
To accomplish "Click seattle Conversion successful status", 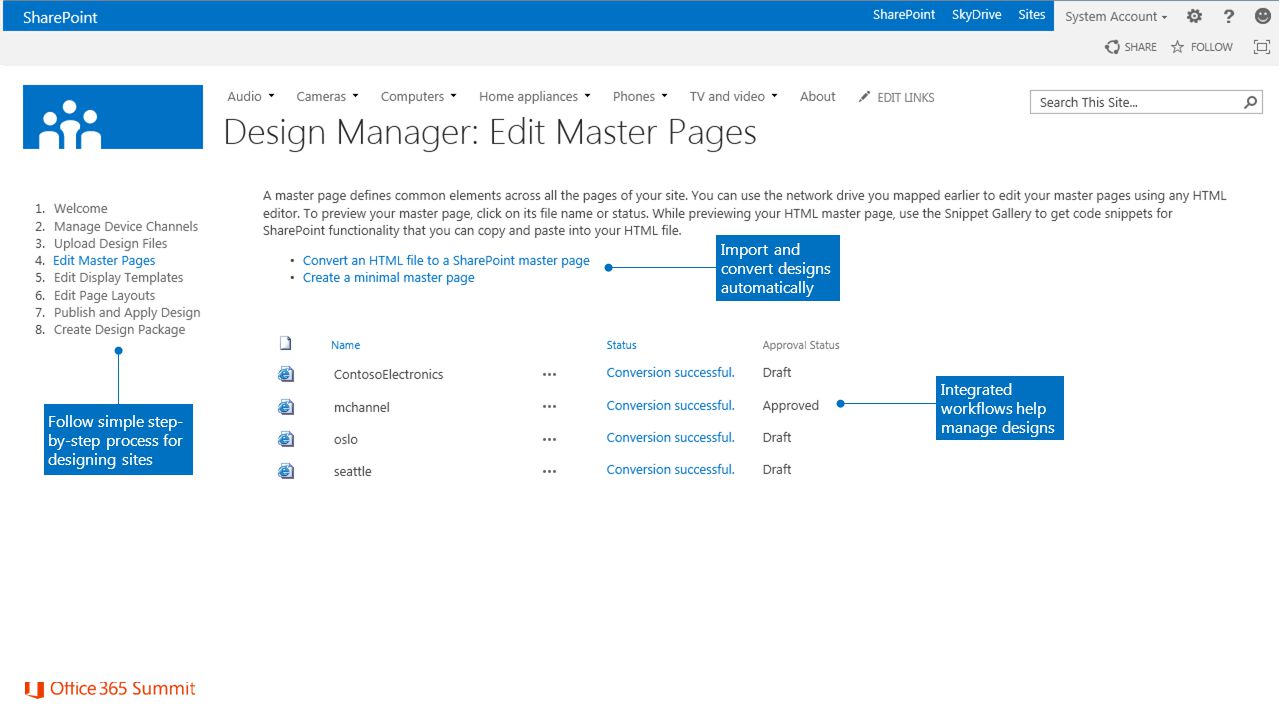I will pyautogui.click(x=670, y=469).
